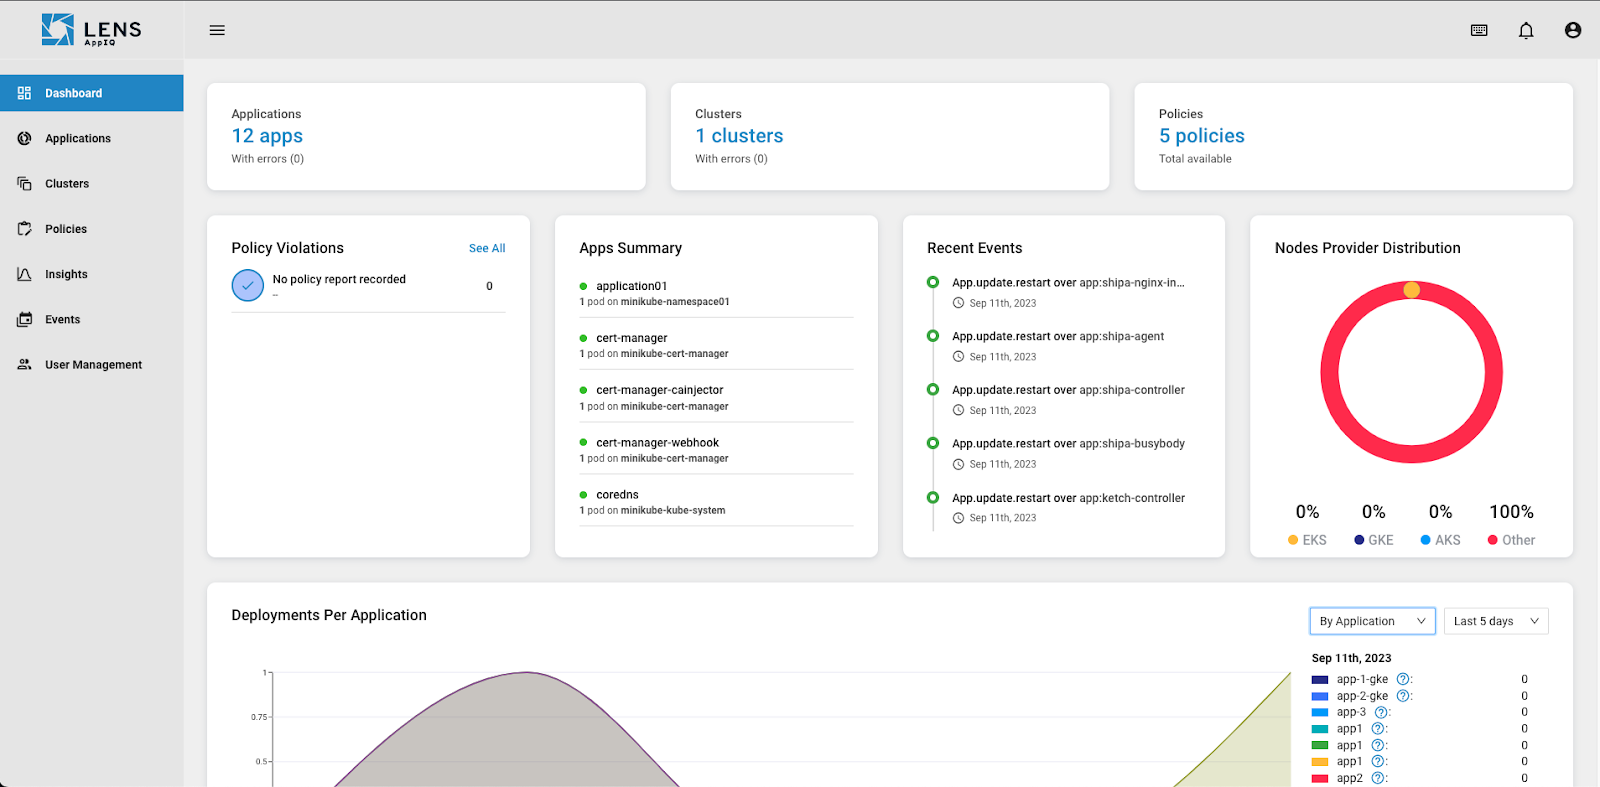Click clock icon under shipa-controller event
The height and width of the screenshot is (787, 1600).
point(958,410)
